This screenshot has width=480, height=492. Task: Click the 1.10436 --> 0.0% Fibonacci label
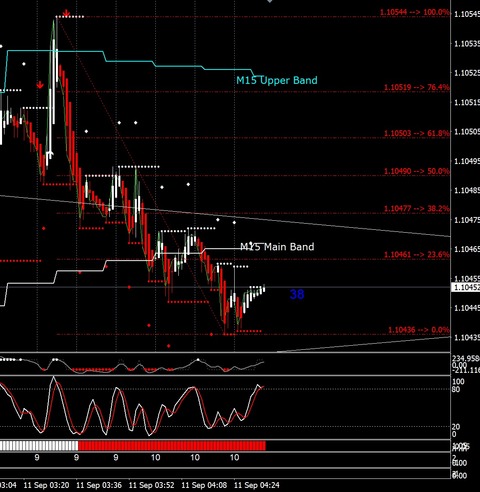pyautogui.click(x=419, y=330)
